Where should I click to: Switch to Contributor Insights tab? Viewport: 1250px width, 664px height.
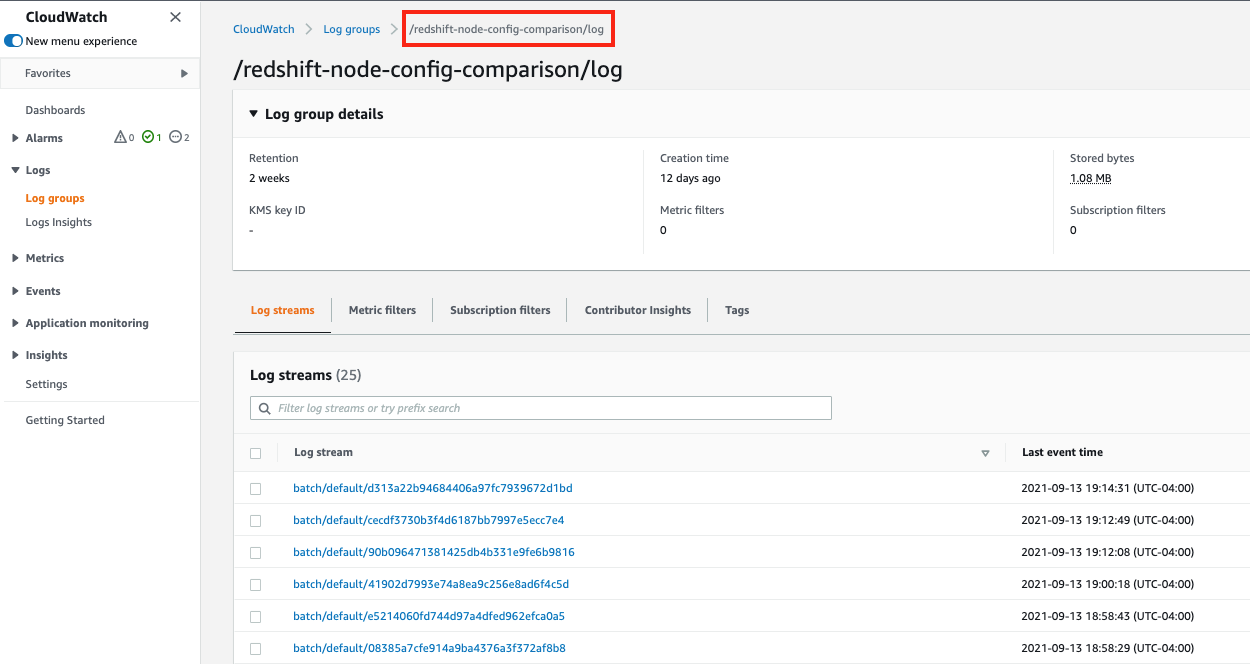(638, 310)
